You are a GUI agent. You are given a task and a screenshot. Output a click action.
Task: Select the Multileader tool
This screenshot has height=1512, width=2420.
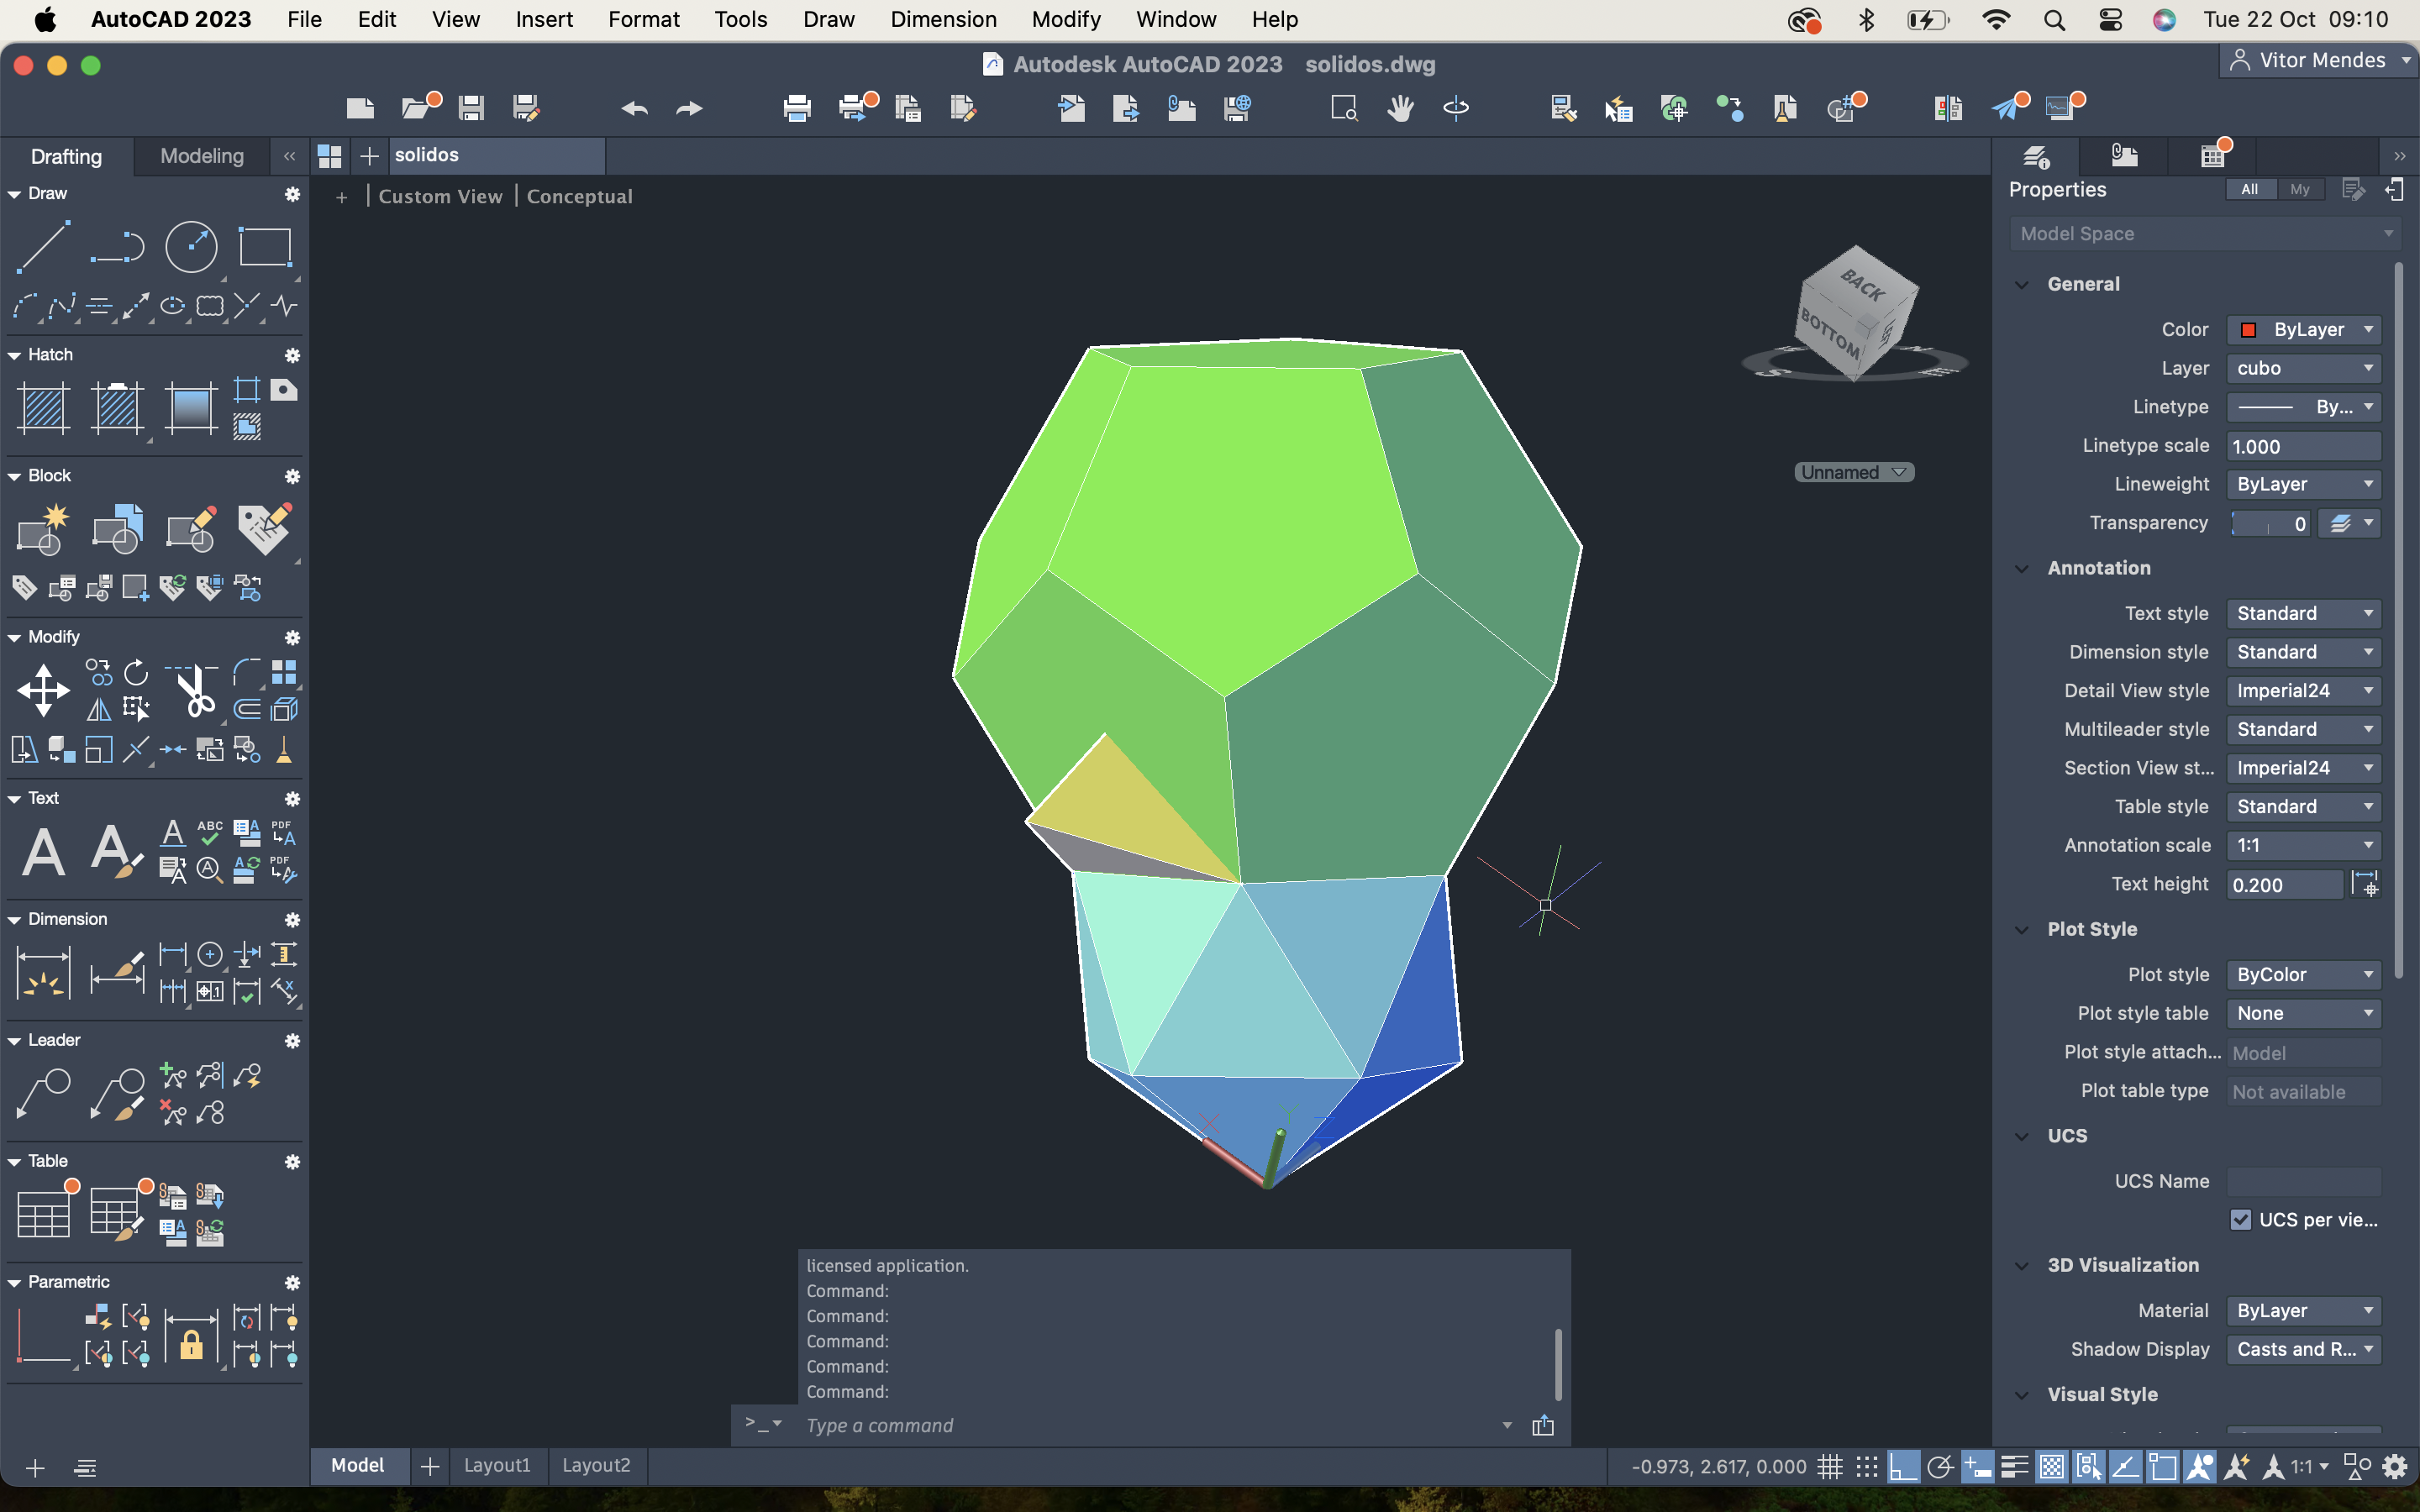click(43, 1094)
